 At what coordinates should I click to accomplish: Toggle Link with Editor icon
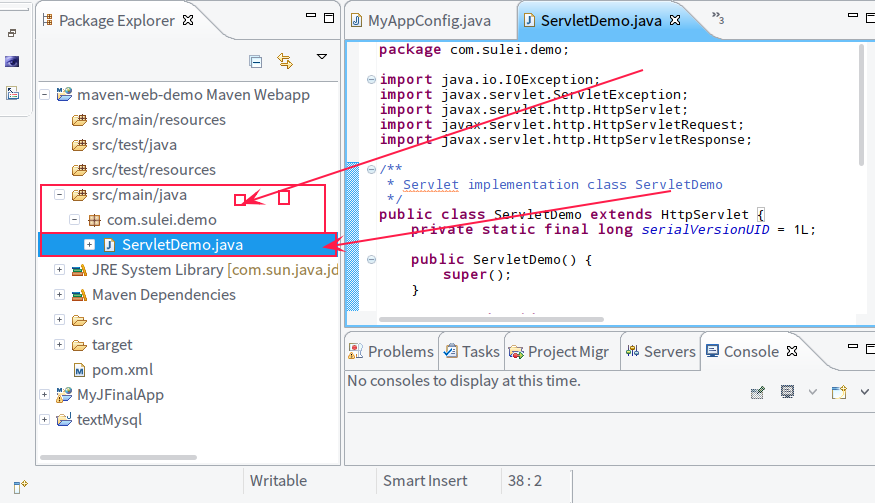[285, 61]
